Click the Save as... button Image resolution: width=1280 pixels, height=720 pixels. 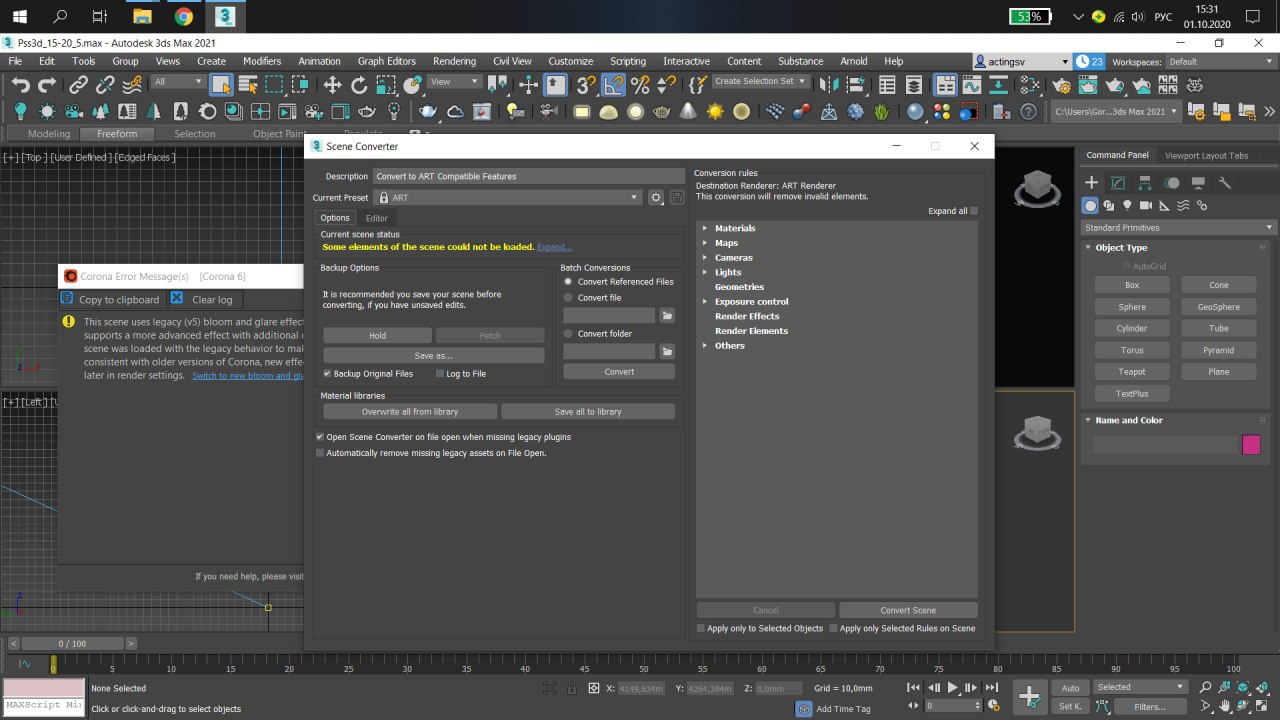[433, 355]
